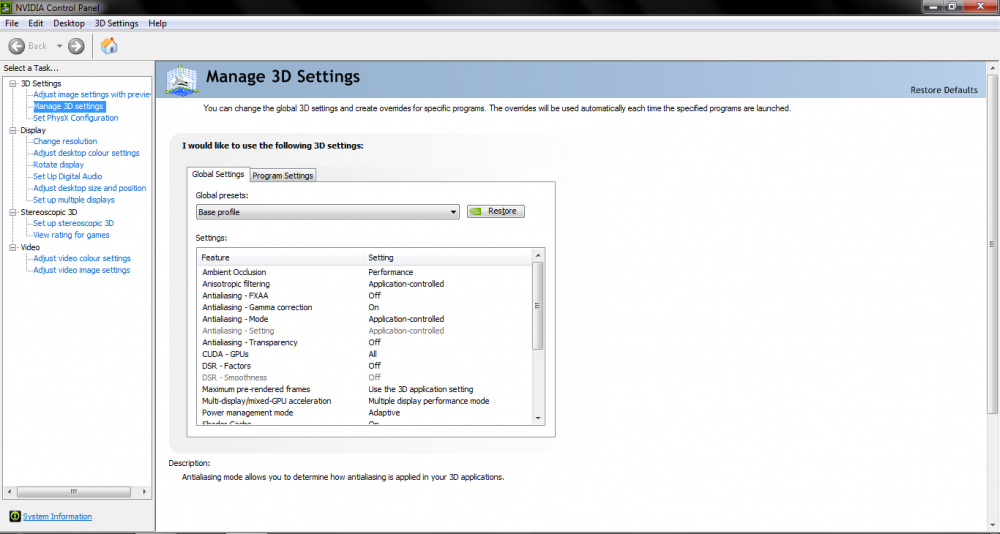Select Antialiasing - Transparency row

tap(364, 343)
